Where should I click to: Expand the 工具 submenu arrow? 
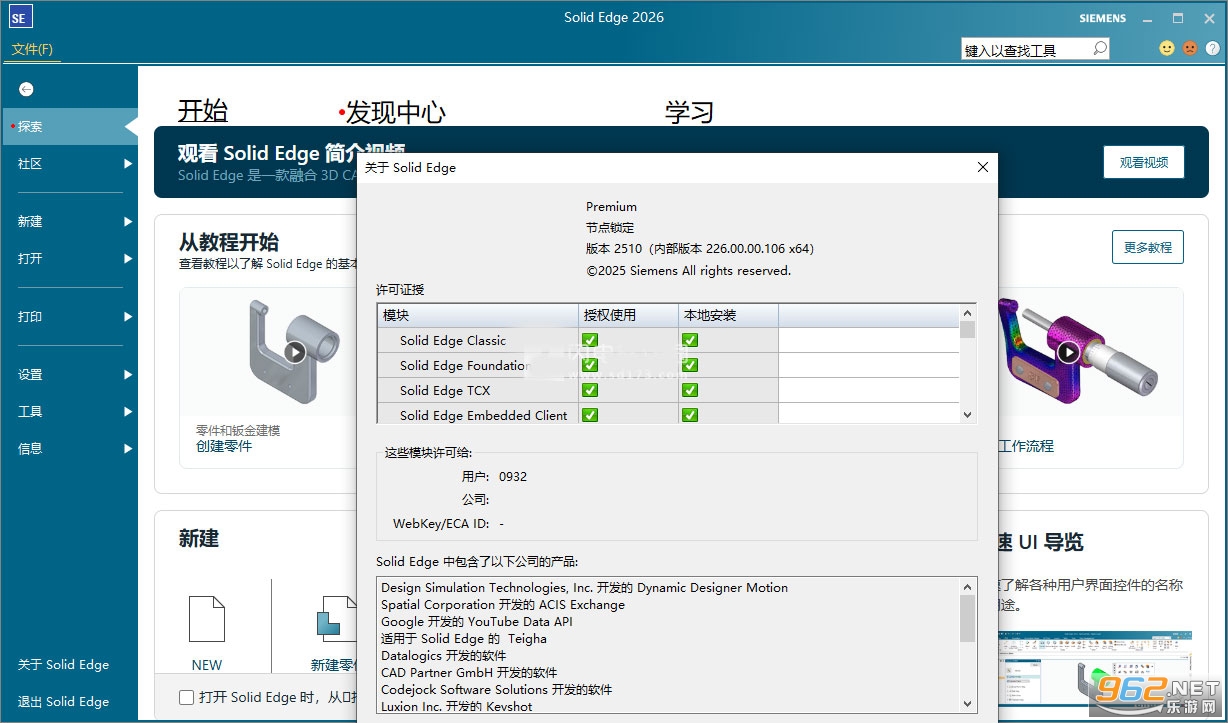[x=128, y=411]
